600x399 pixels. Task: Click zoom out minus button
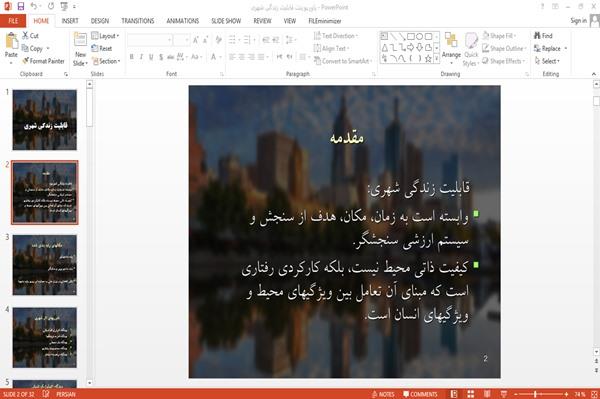(x=515, y=394)
